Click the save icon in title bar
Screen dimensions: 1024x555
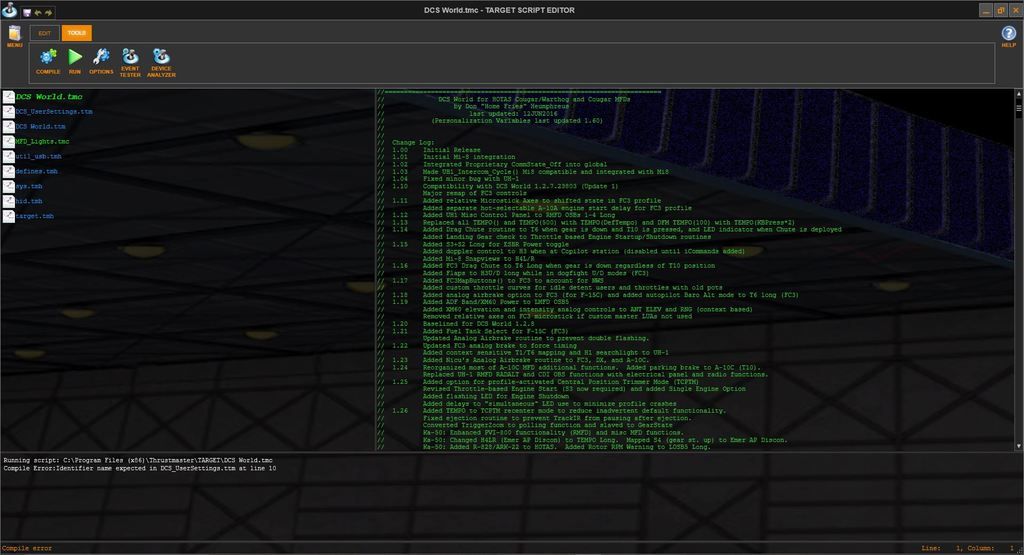tap(26, 10)
